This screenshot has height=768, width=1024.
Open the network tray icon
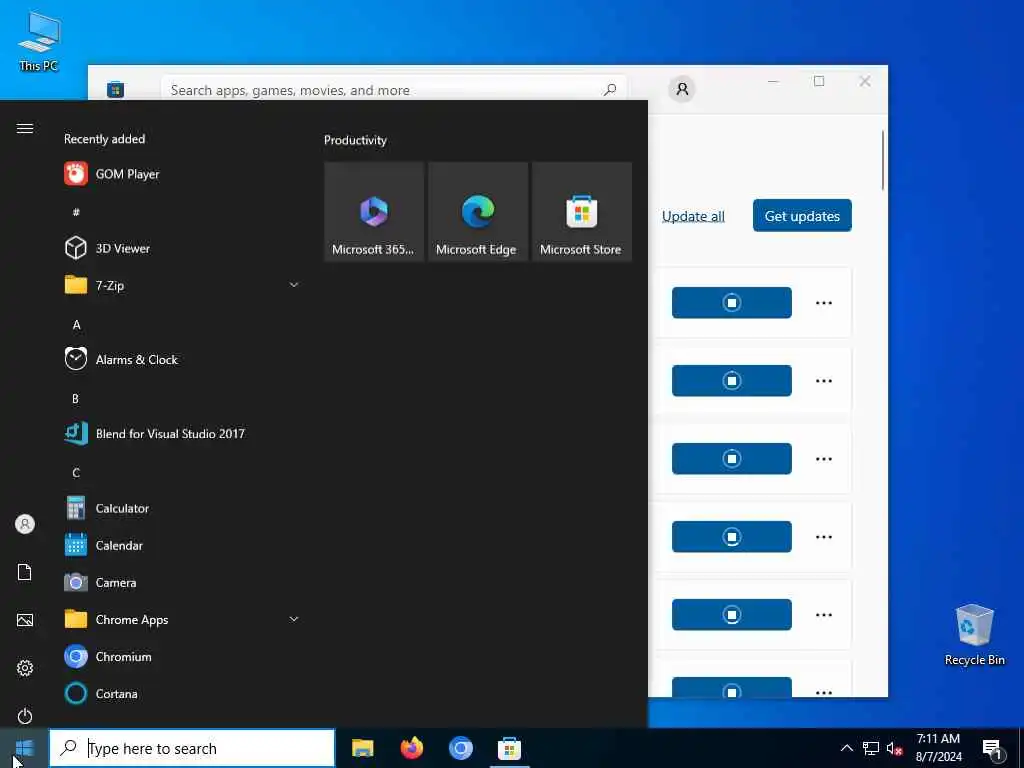click(871, 748)
